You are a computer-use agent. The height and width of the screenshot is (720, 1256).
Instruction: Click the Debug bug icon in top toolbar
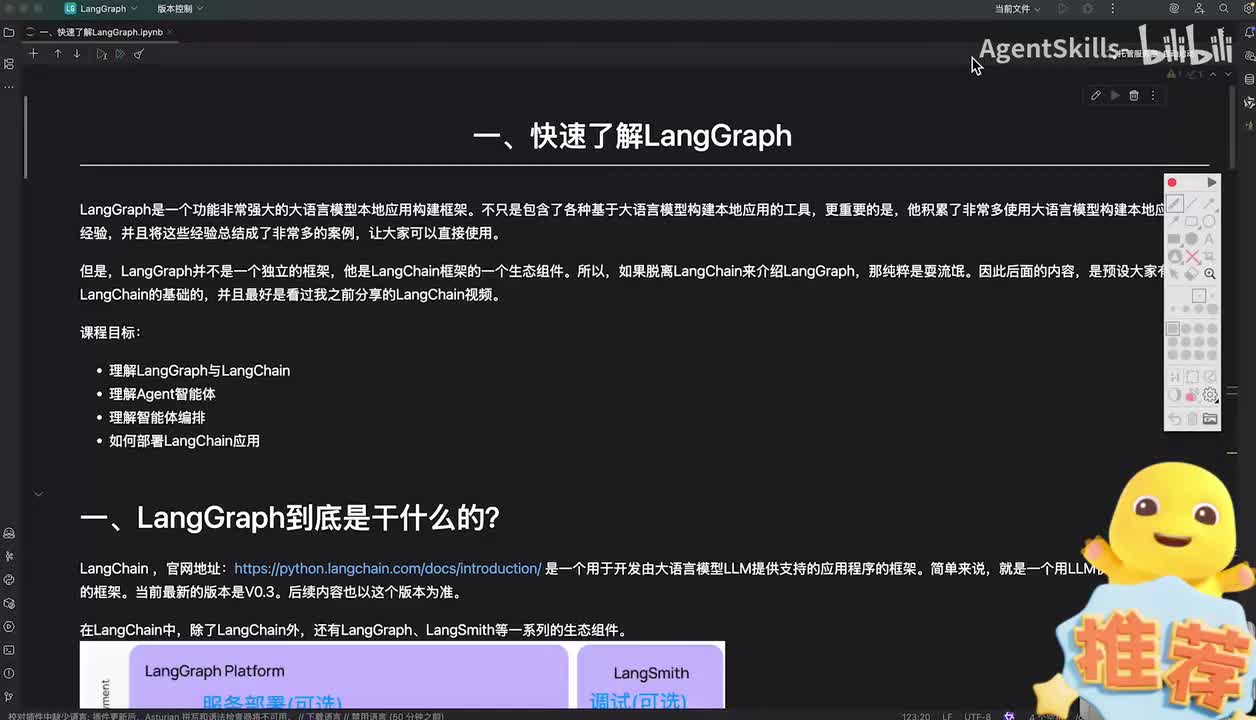[1087, 8]
